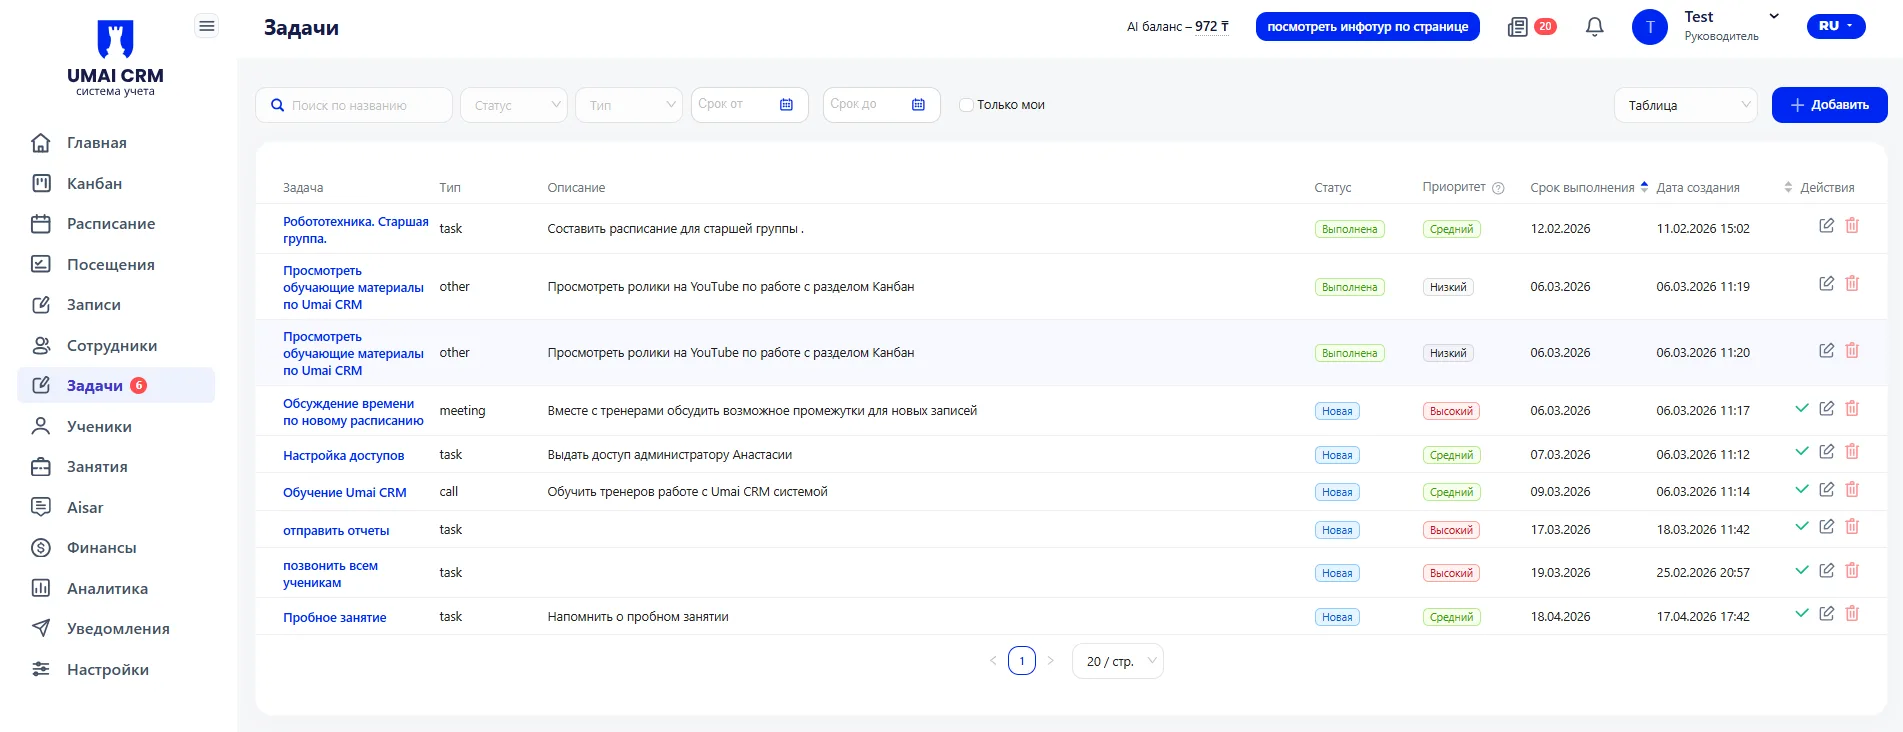Switch language via RU selector

click(x=1835, y=26)
